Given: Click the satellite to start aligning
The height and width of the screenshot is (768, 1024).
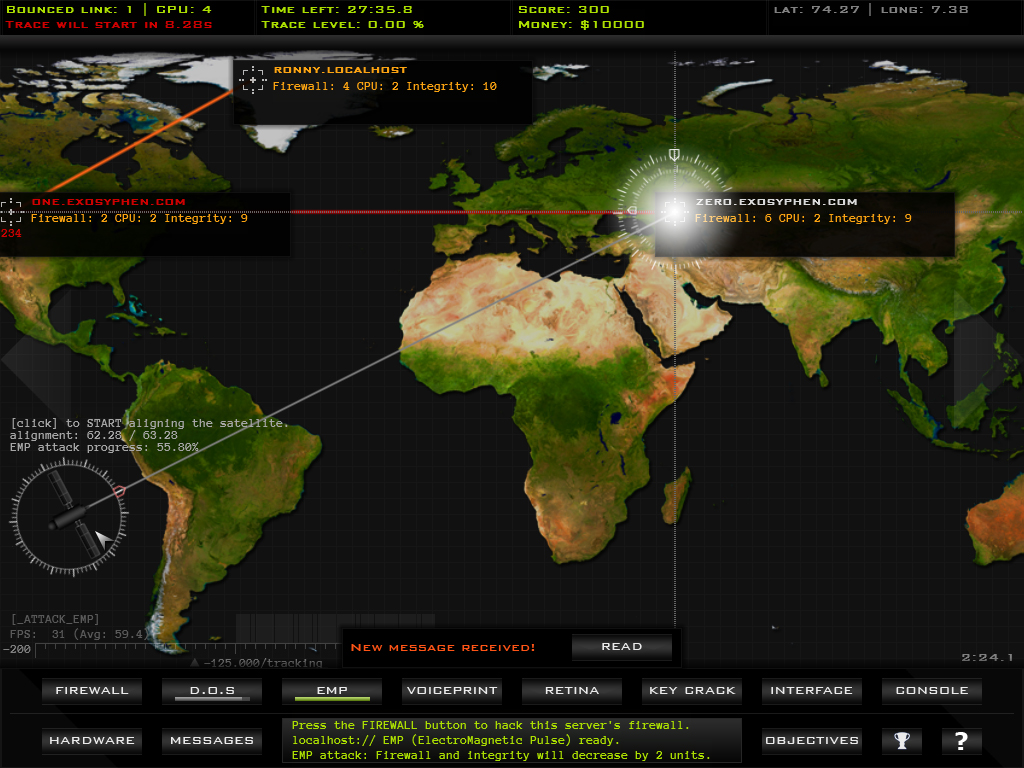Looking at the screenshot, I should 70,516.
